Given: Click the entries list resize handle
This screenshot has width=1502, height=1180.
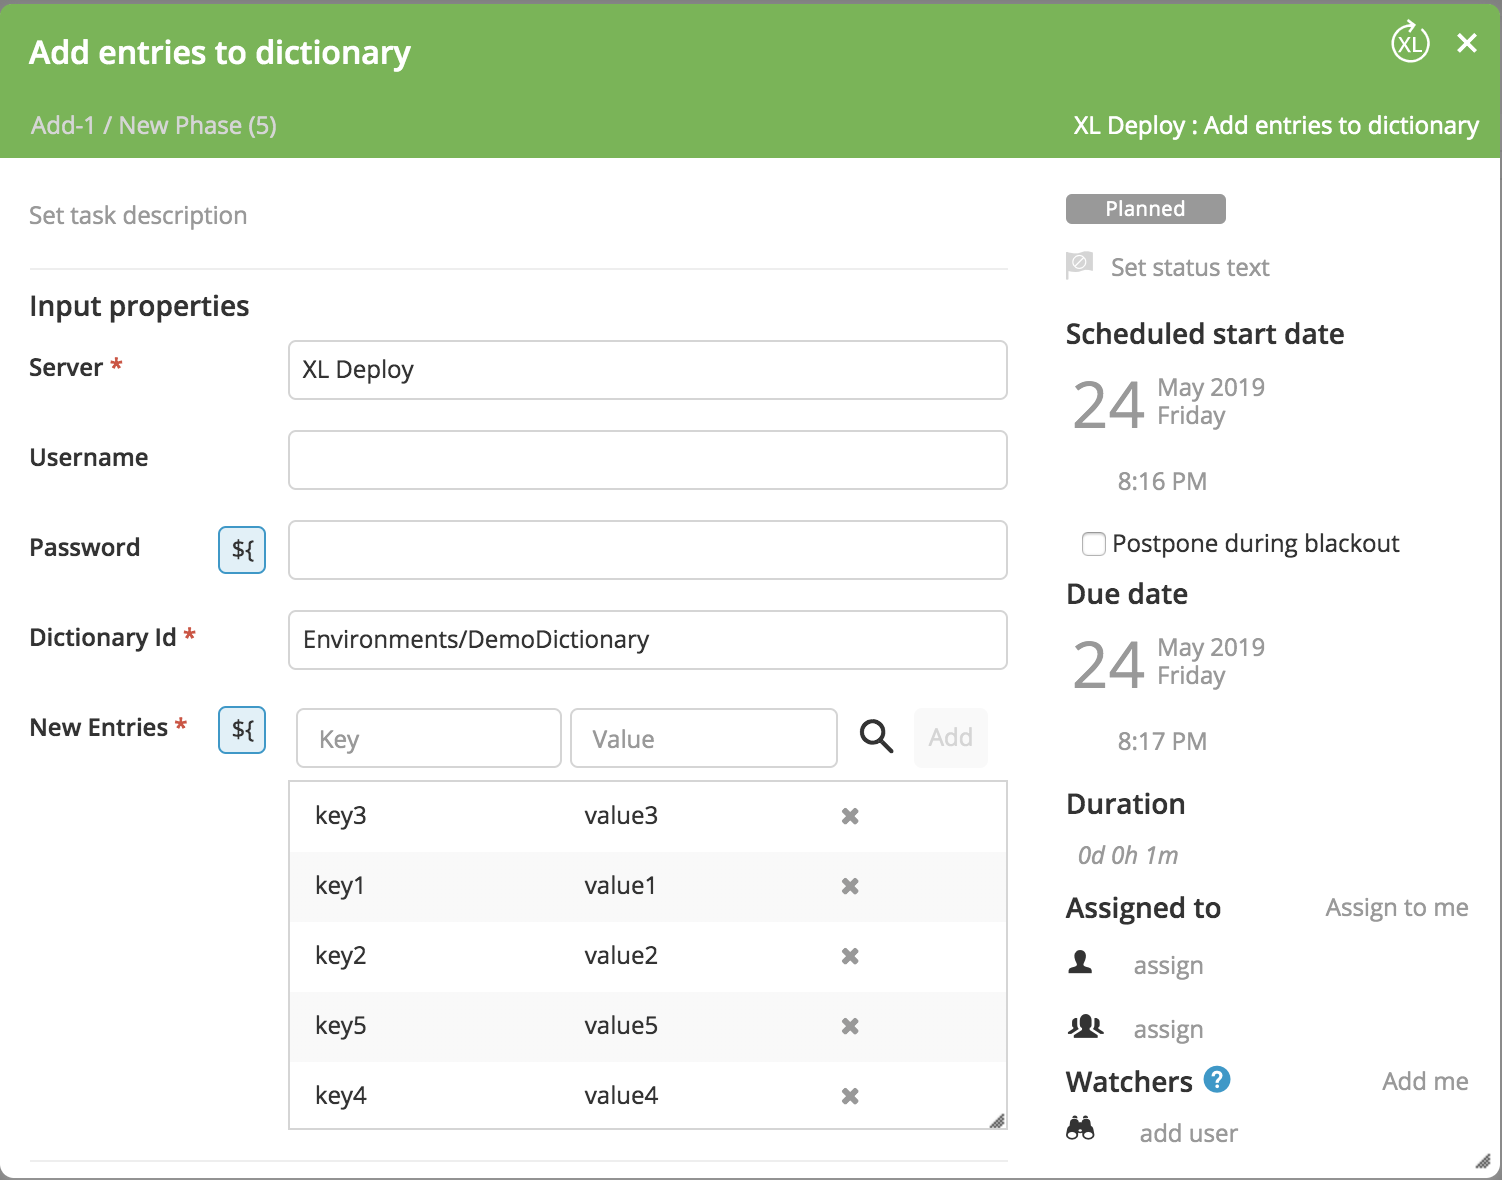Looking at the screenshot, I should (x=997, y=1120).
